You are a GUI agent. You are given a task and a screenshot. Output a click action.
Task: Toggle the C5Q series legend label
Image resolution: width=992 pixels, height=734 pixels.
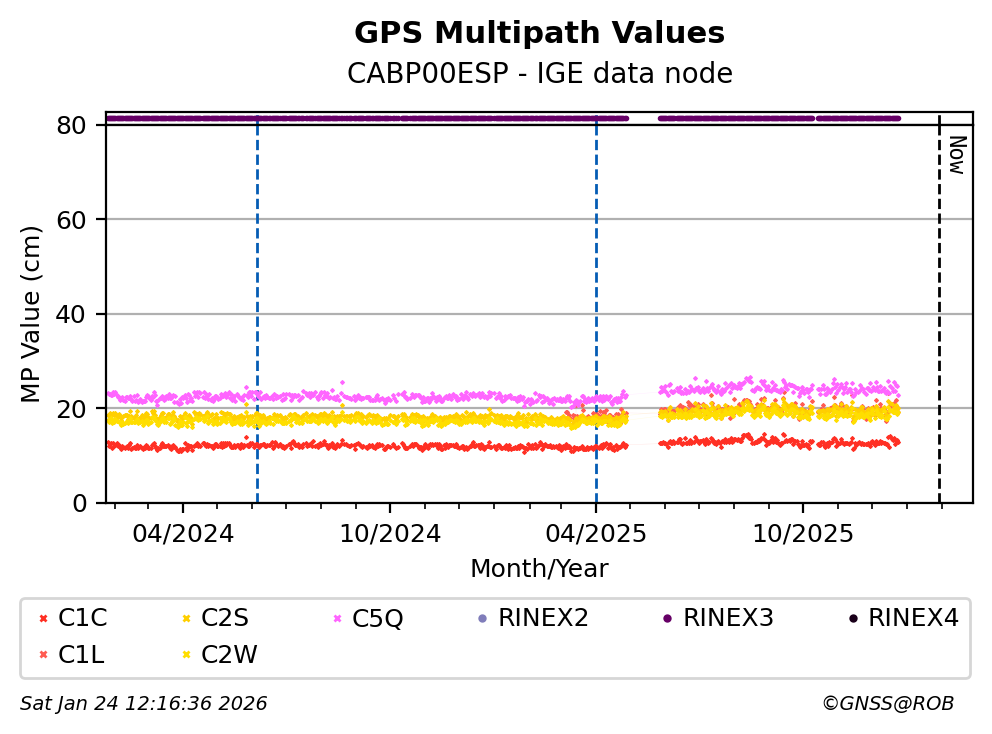pos(378,619)
